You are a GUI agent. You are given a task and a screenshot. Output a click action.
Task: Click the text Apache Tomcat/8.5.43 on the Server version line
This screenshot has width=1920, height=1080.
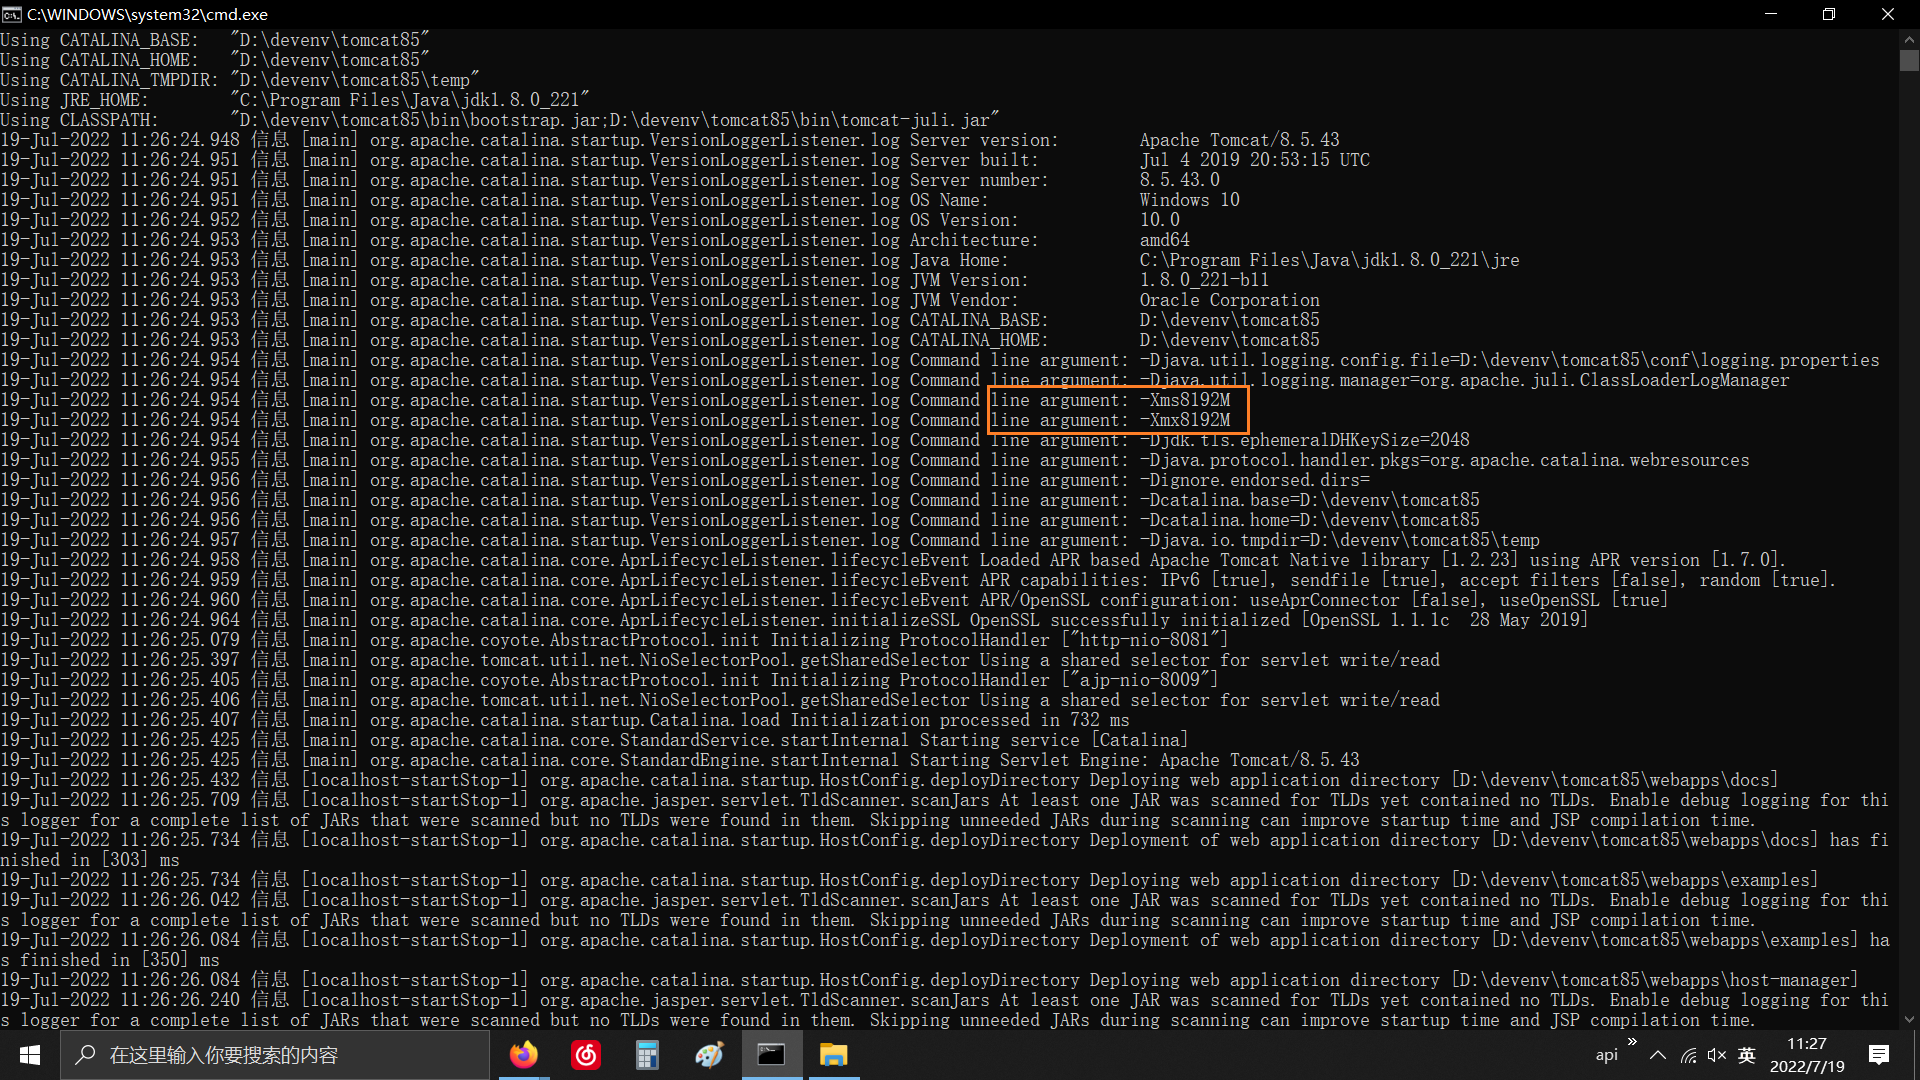(1240, 140)
